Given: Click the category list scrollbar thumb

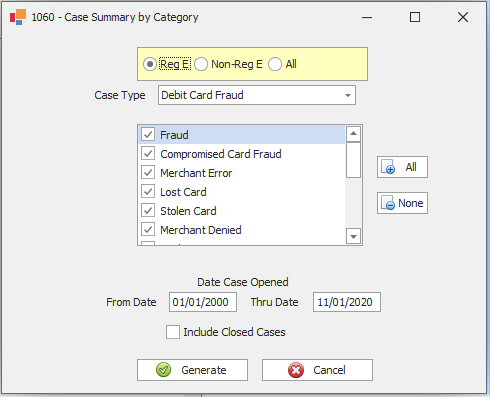Looking at the screenshot, I should 353,160.
